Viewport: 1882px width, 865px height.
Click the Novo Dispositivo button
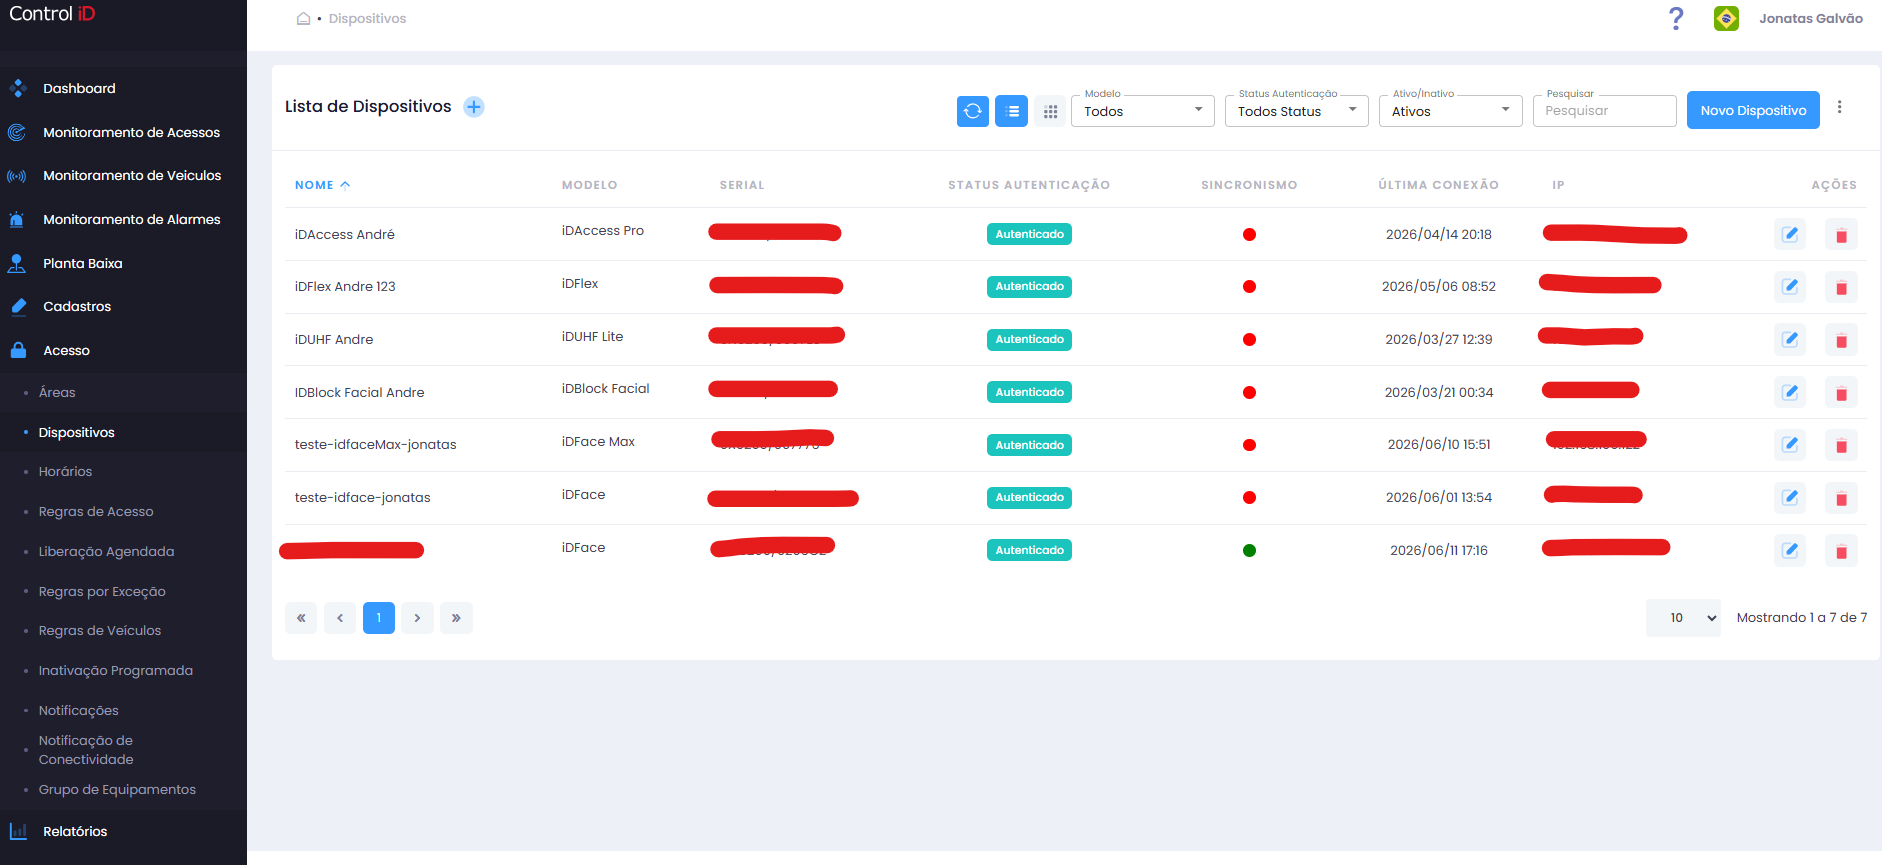coord(1753,110)
